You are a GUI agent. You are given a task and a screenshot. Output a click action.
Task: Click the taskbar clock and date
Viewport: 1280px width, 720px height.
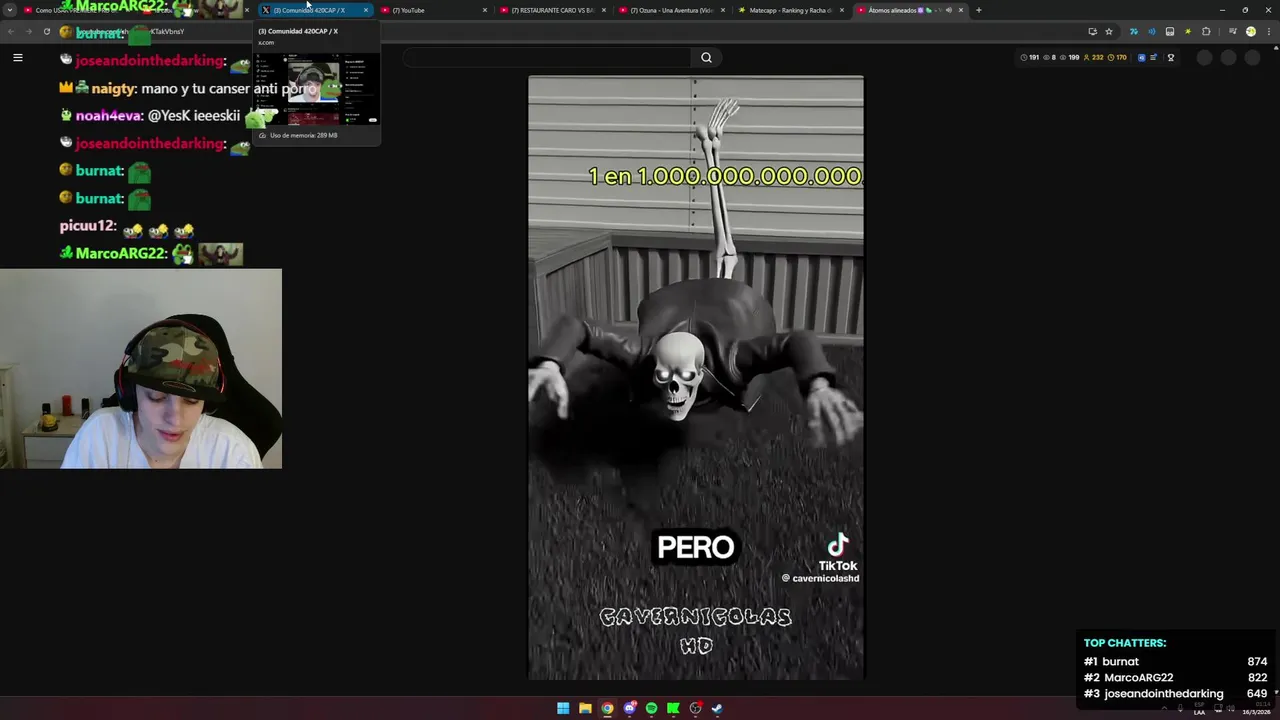[x=1256, y=708]
